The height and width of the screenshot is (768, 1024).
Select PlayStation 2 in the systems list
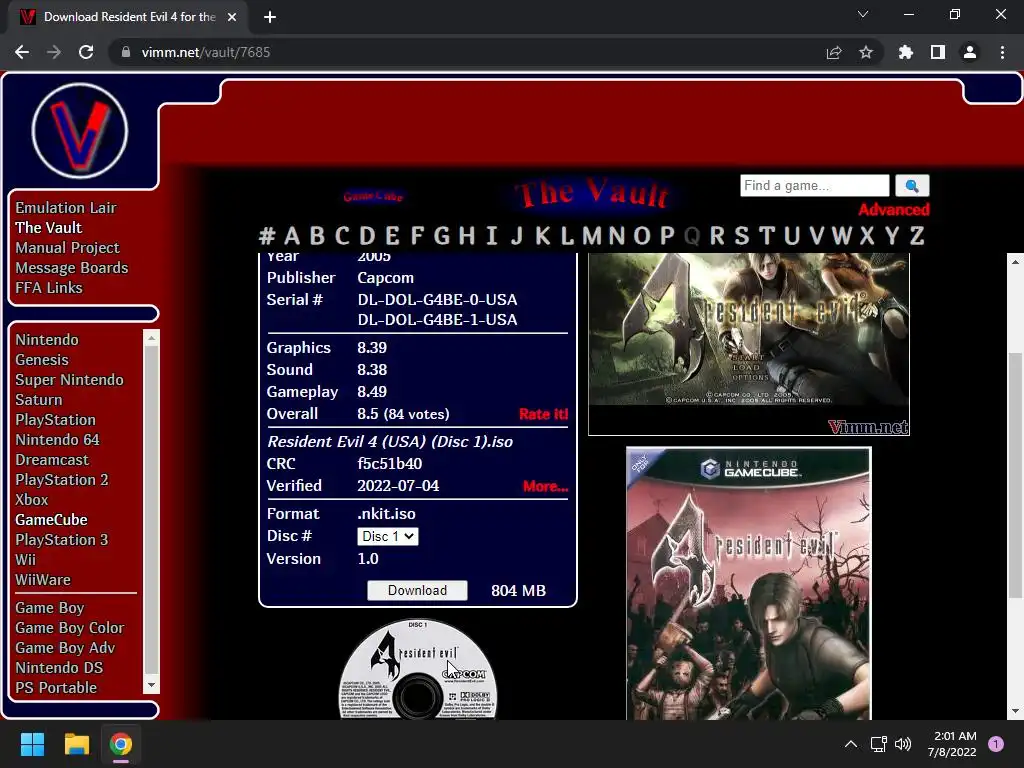click(61, 480)
